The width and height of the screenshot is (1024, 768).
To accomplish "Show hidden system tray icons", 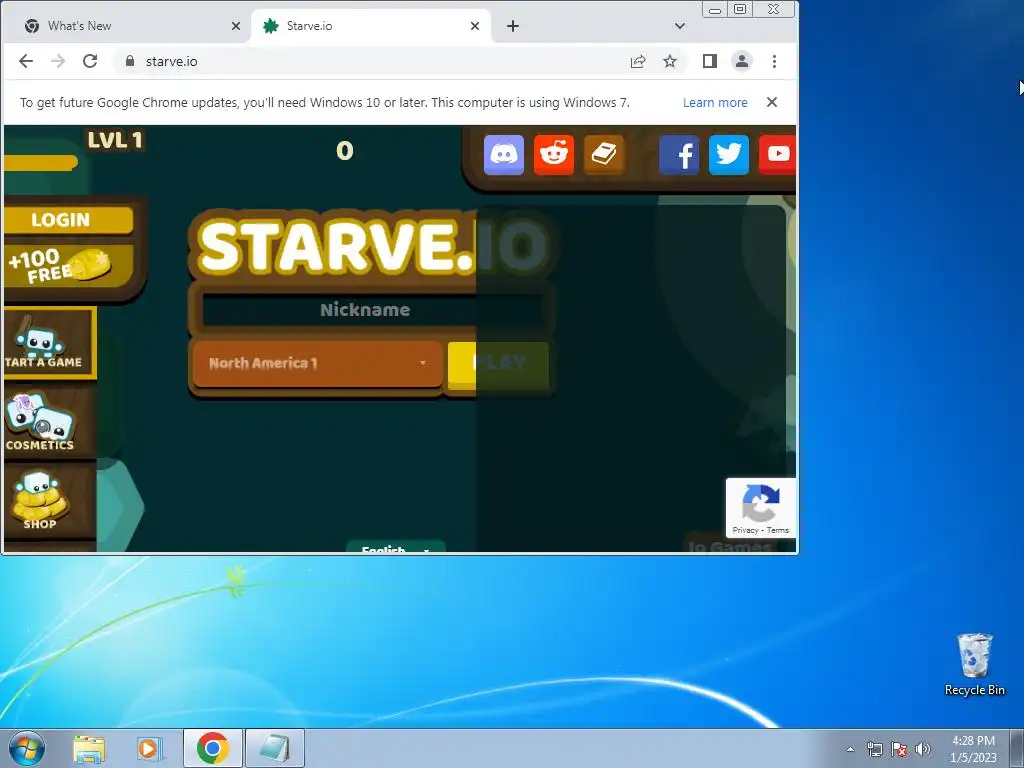I will click(850, 749).
